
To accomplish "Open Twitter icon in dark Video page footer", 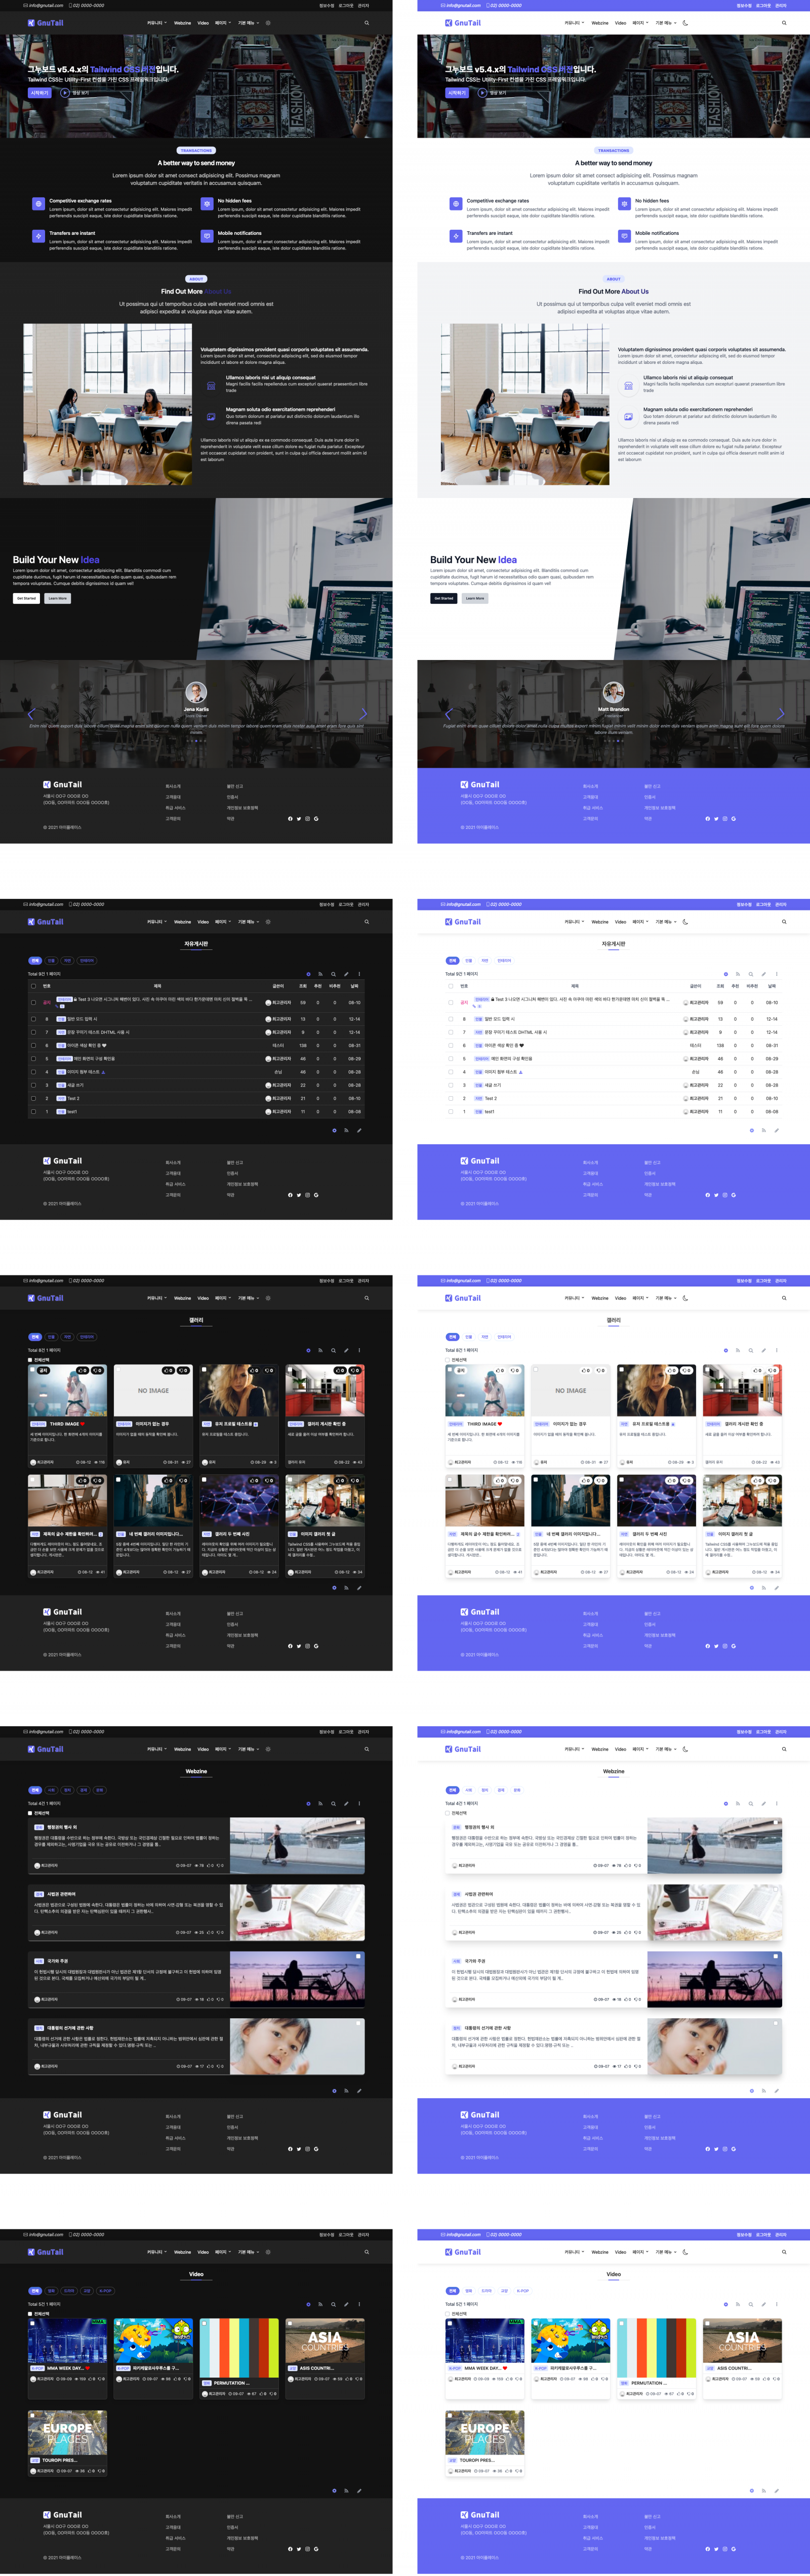I will pos(299,2548).
